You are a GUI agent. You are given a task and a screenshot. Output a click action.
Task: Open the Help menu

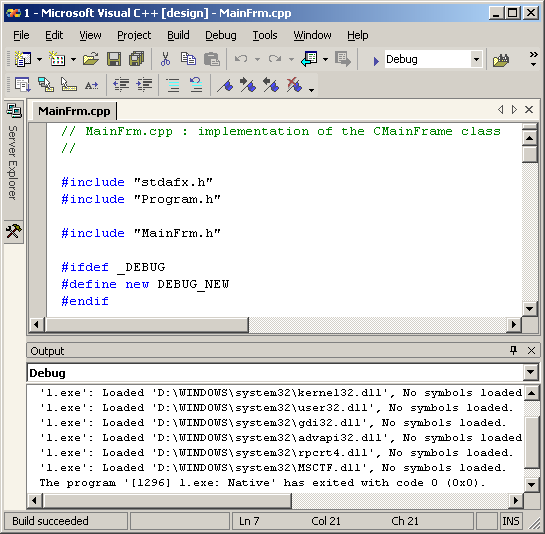[358, 35]
